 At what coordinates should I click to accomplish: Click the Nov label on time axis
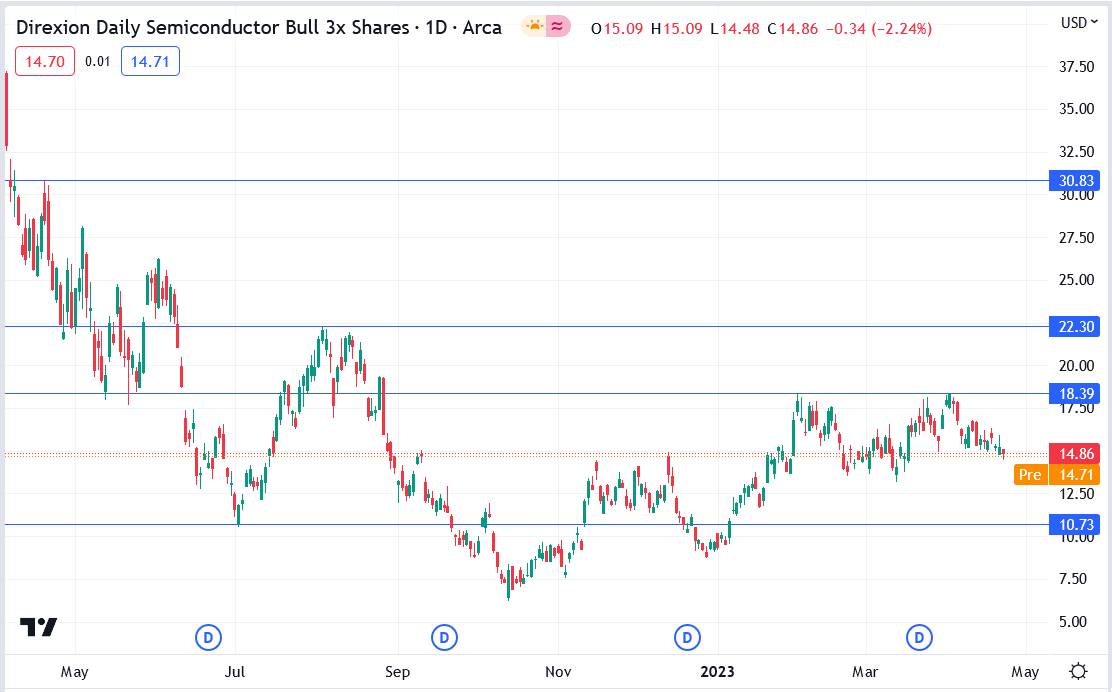[x=558, y=671]
